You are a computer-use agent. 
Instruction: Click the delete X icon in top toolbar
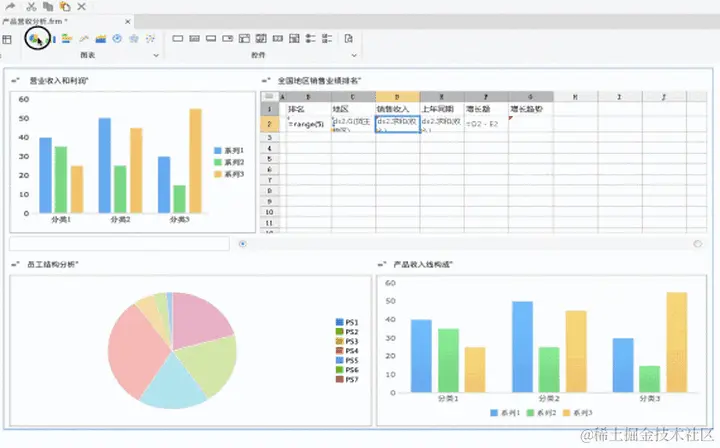pyautogui.click(x=81, y=6)
